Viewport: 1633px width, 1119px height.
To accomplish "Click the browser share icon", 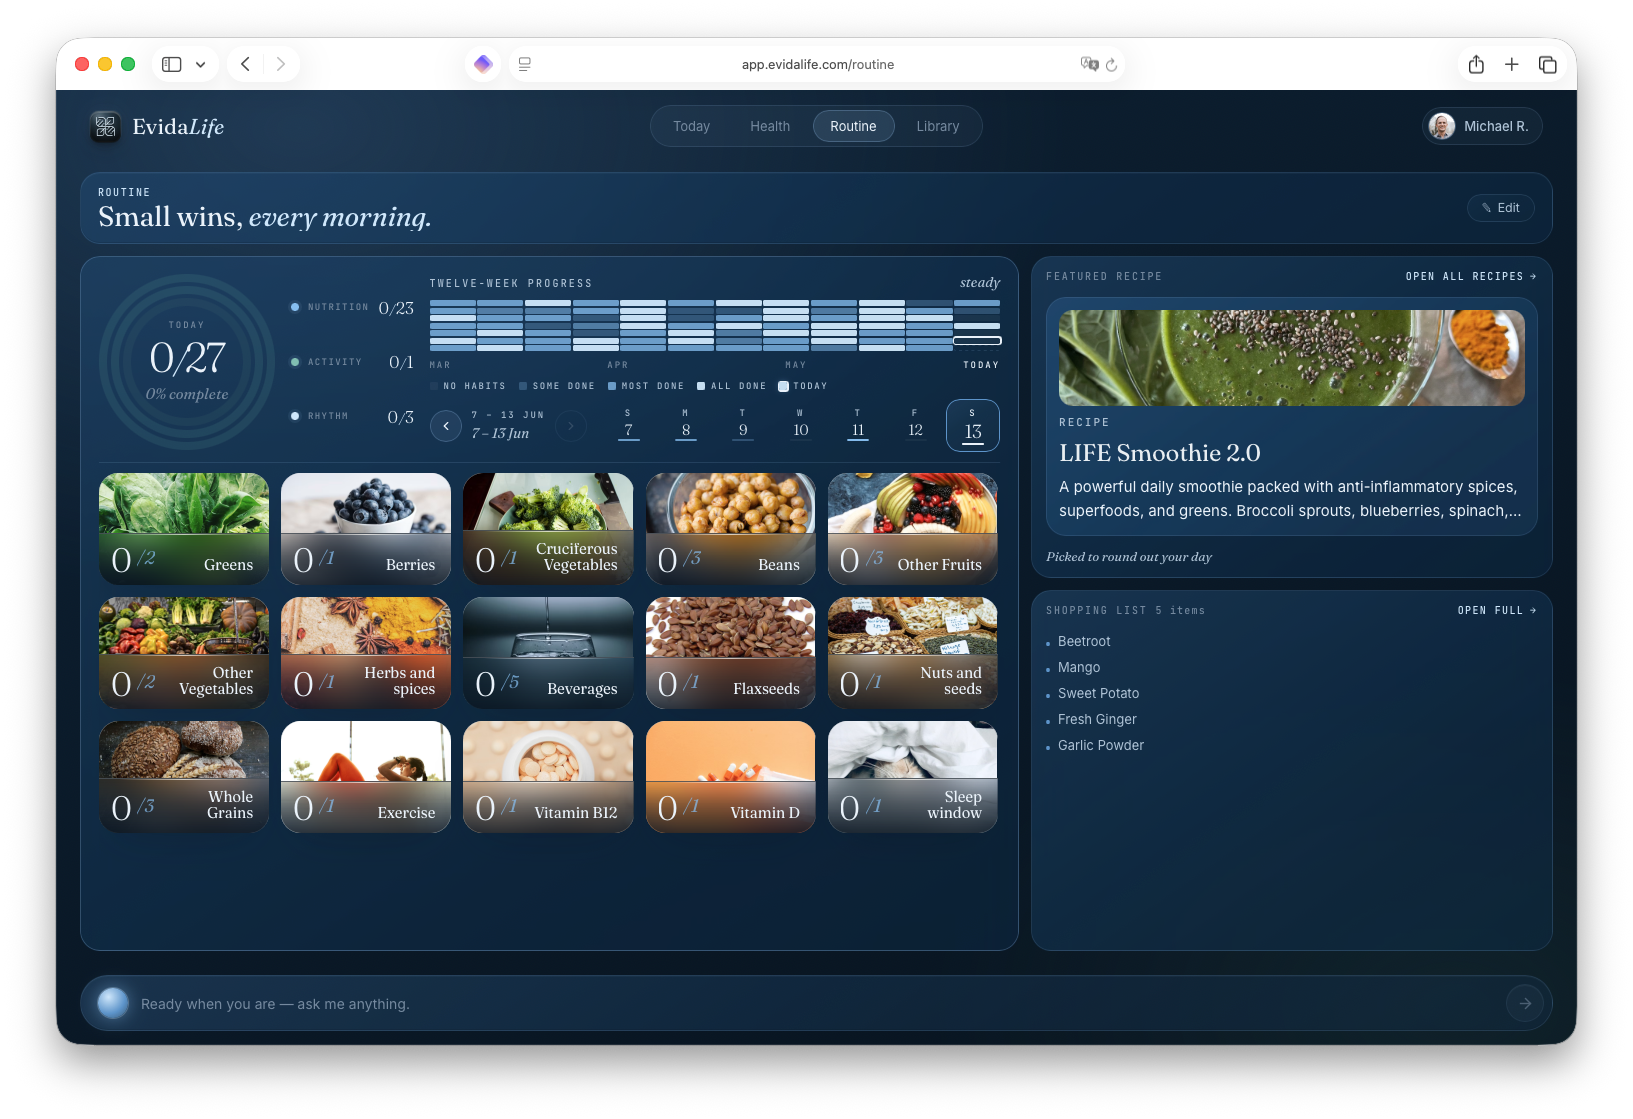I will click(1476, 64).
